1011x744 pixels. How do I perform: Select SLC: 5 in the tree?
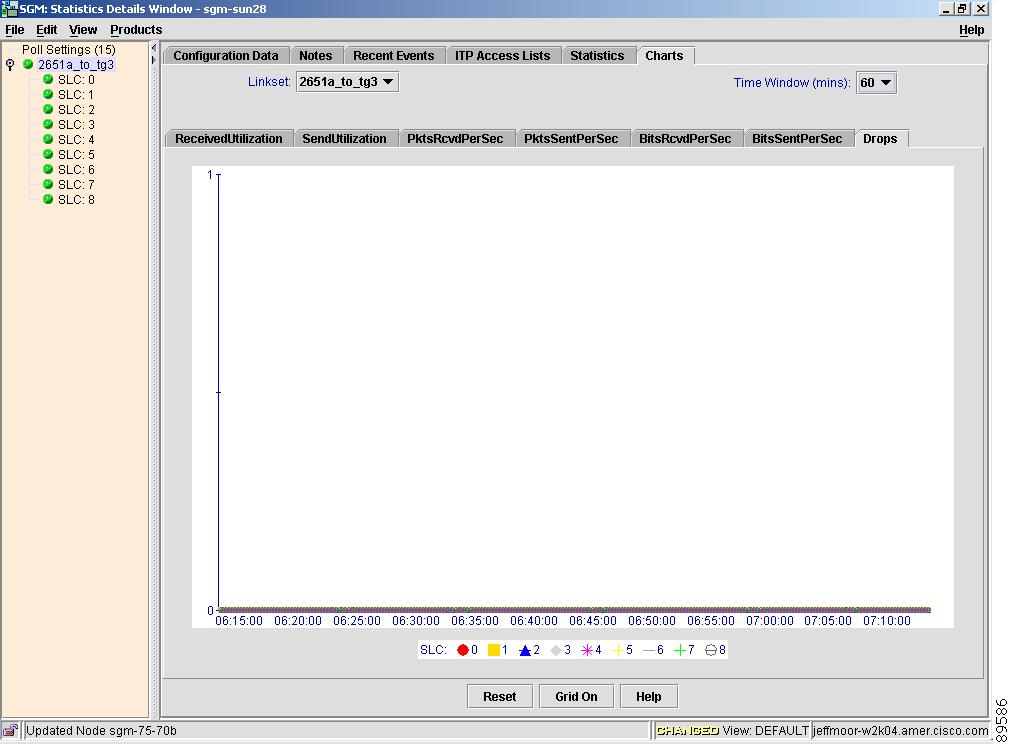[x=76, y=155]
